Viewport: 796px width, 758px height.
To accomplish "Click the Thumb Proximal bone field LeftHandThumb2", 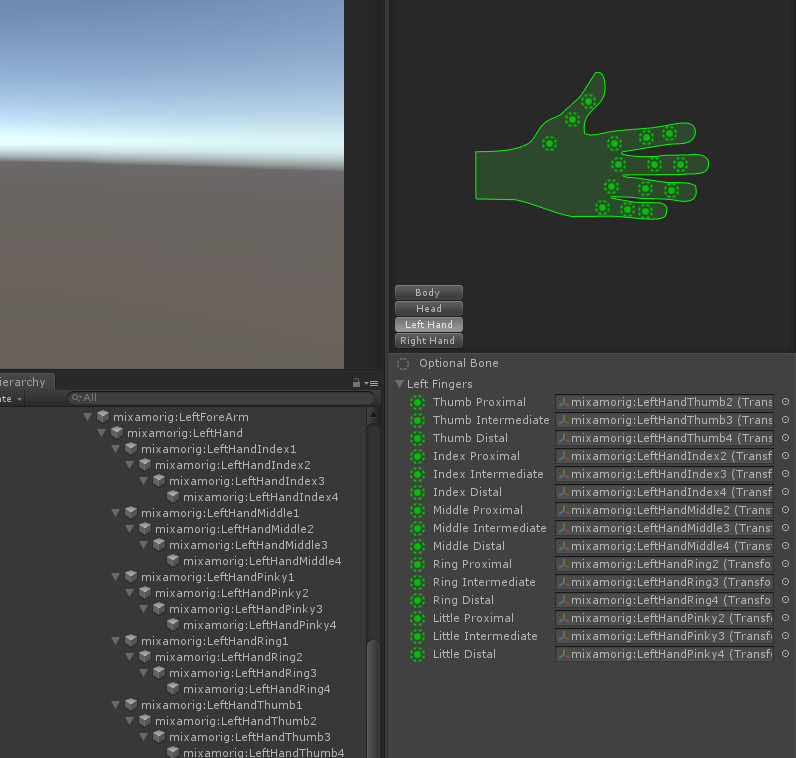I will [664, 402].
